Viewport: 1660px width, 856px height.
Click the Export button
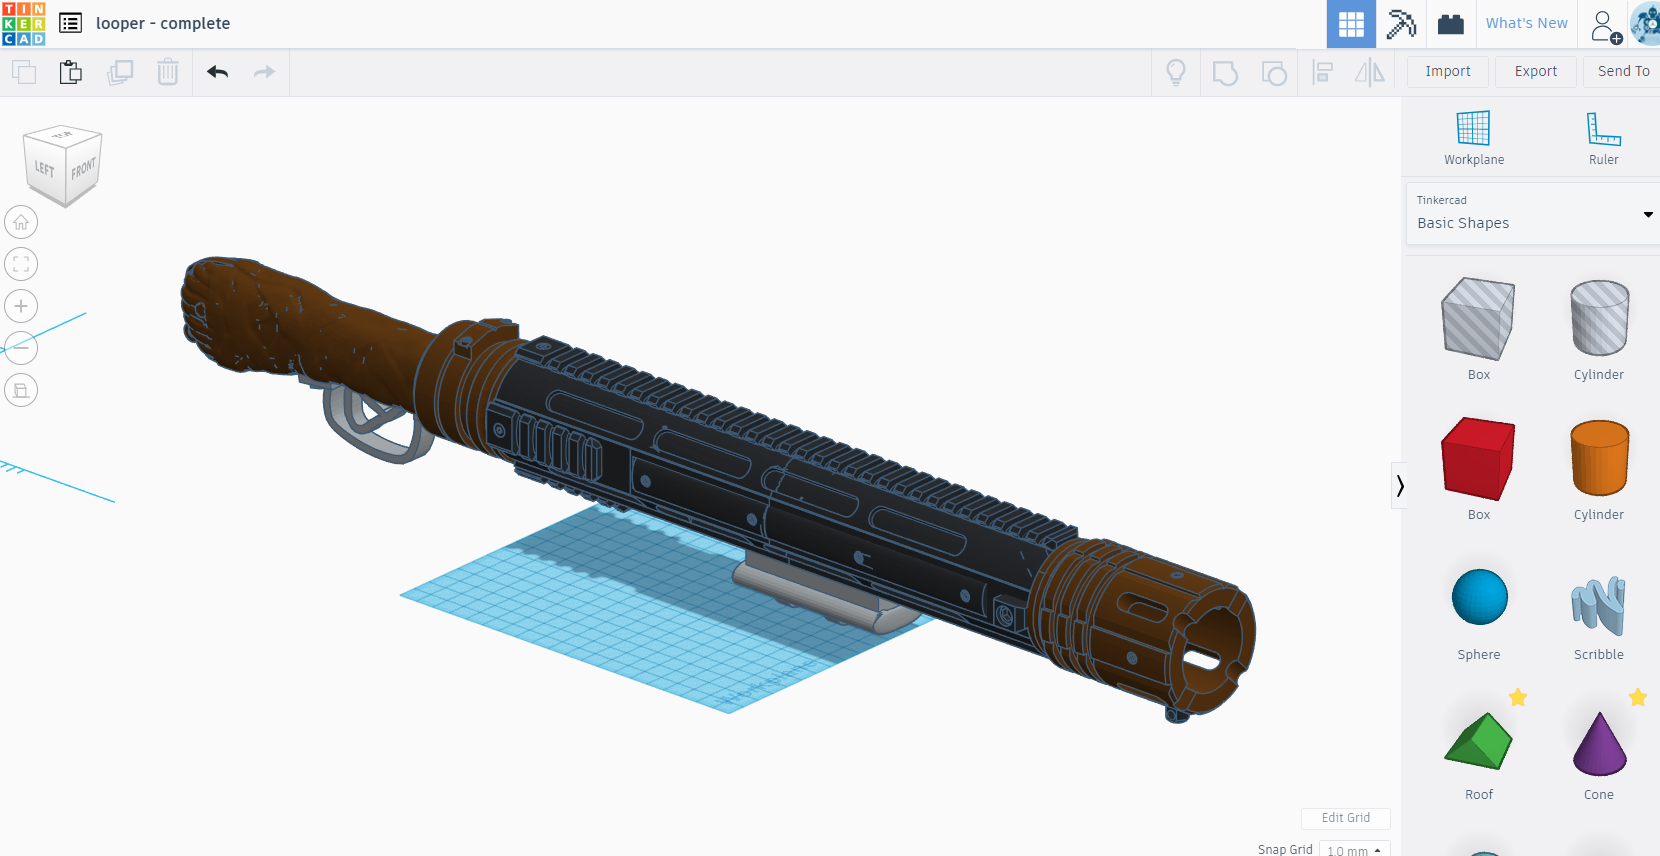1536,71
